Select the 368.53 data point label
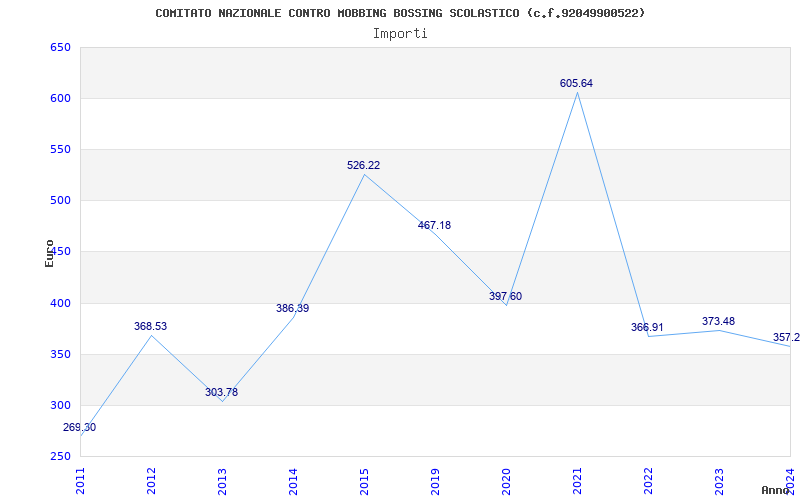The height and width of the screenshot is (500, 800). pyautogui.click(x=151, y=327)
